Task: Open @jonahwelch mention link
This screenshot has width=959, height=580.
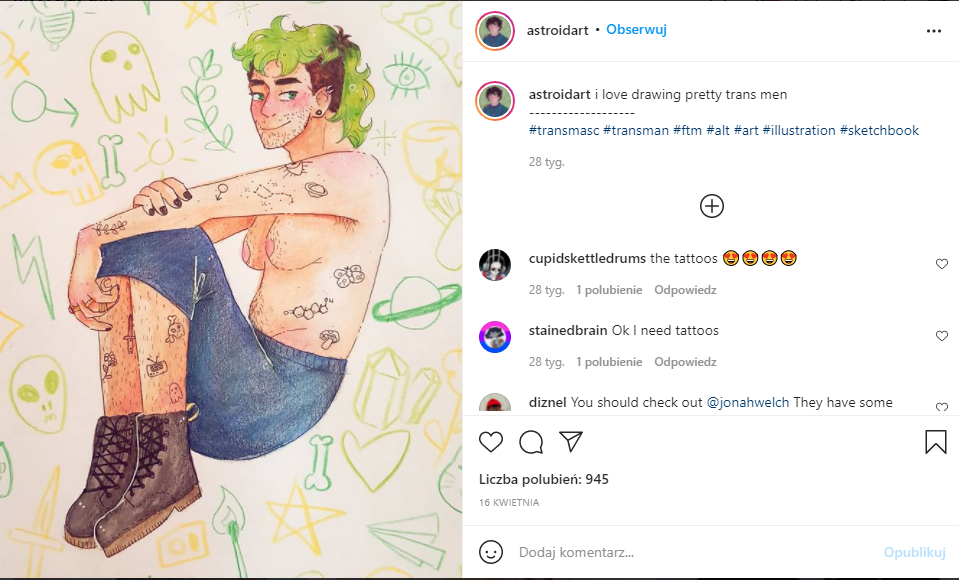Action: [747, 403]
